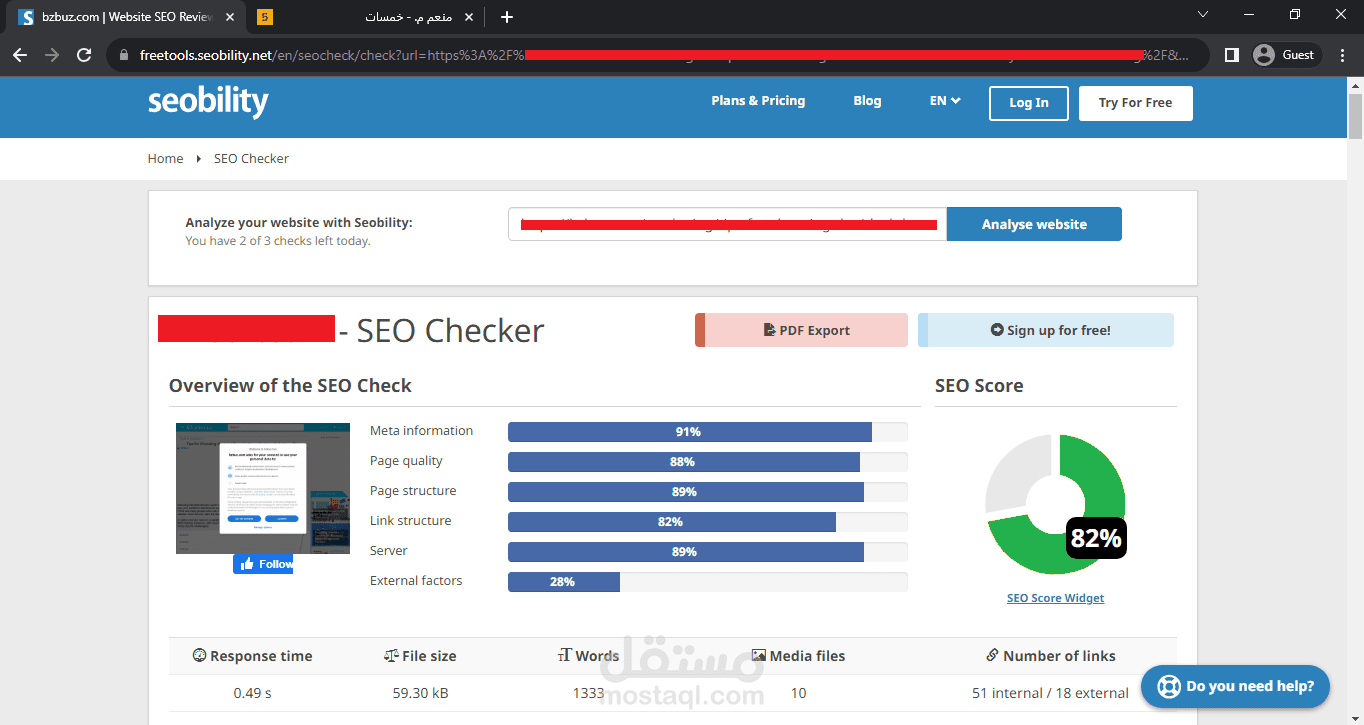Open the Chrome three-dot menu
Viewport: 1364px width, 725px height.
point(1343,55)
